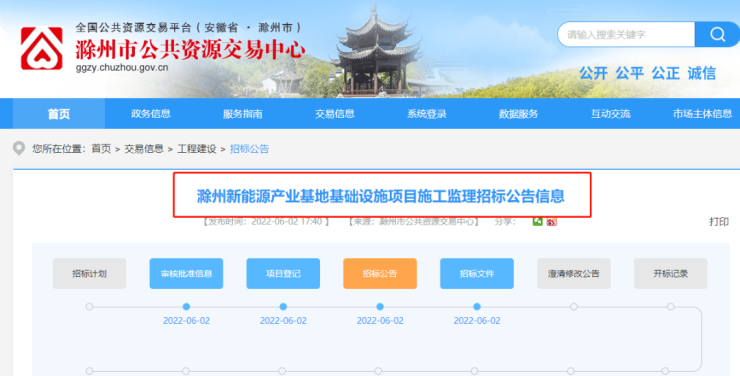Open the 系统登录 menu
Image resolution: width=740 pixels, height=376 pixels.
427,114
